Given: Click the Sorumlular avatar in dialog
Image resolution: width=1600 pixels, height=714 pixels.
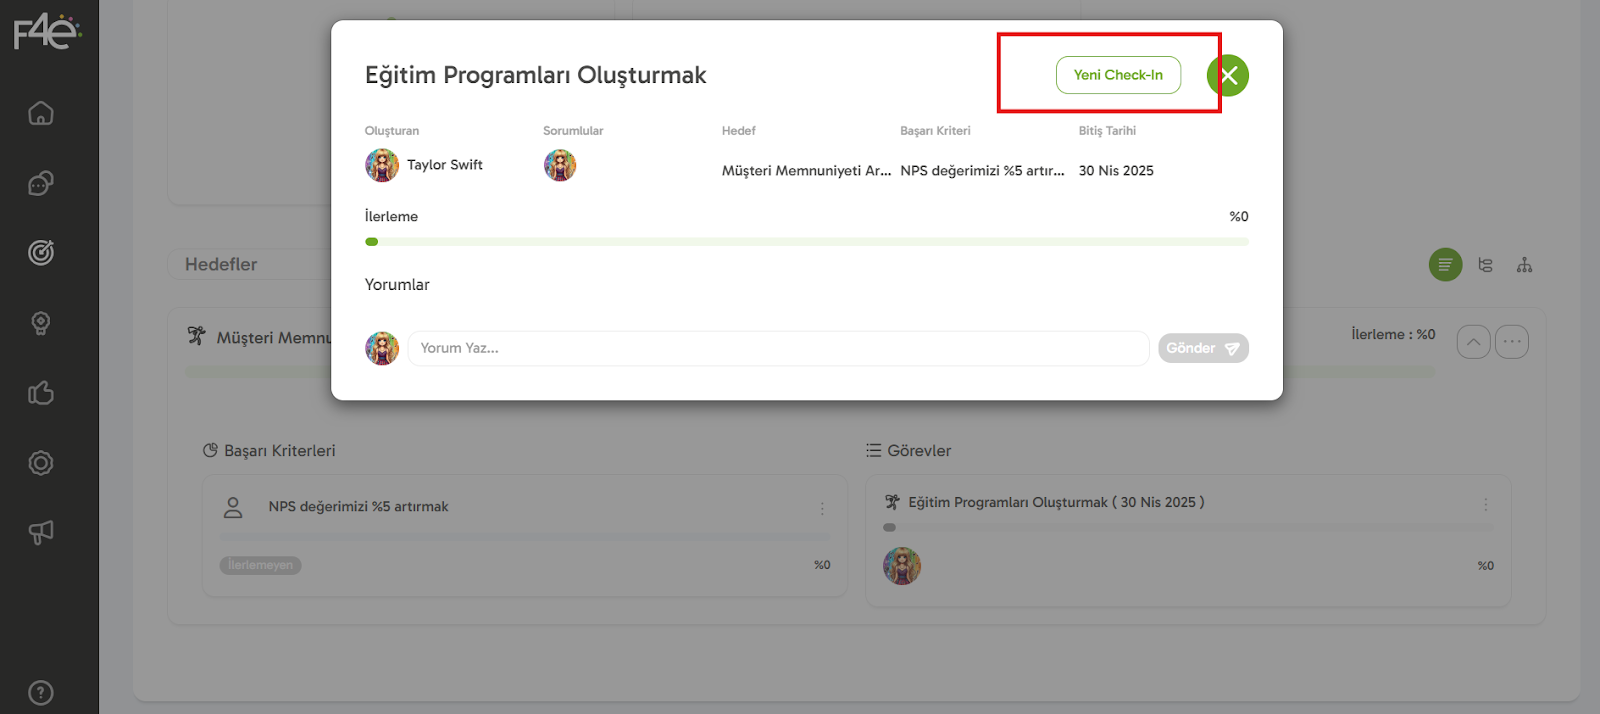Looking at the screenshot, I should (560, 165).
